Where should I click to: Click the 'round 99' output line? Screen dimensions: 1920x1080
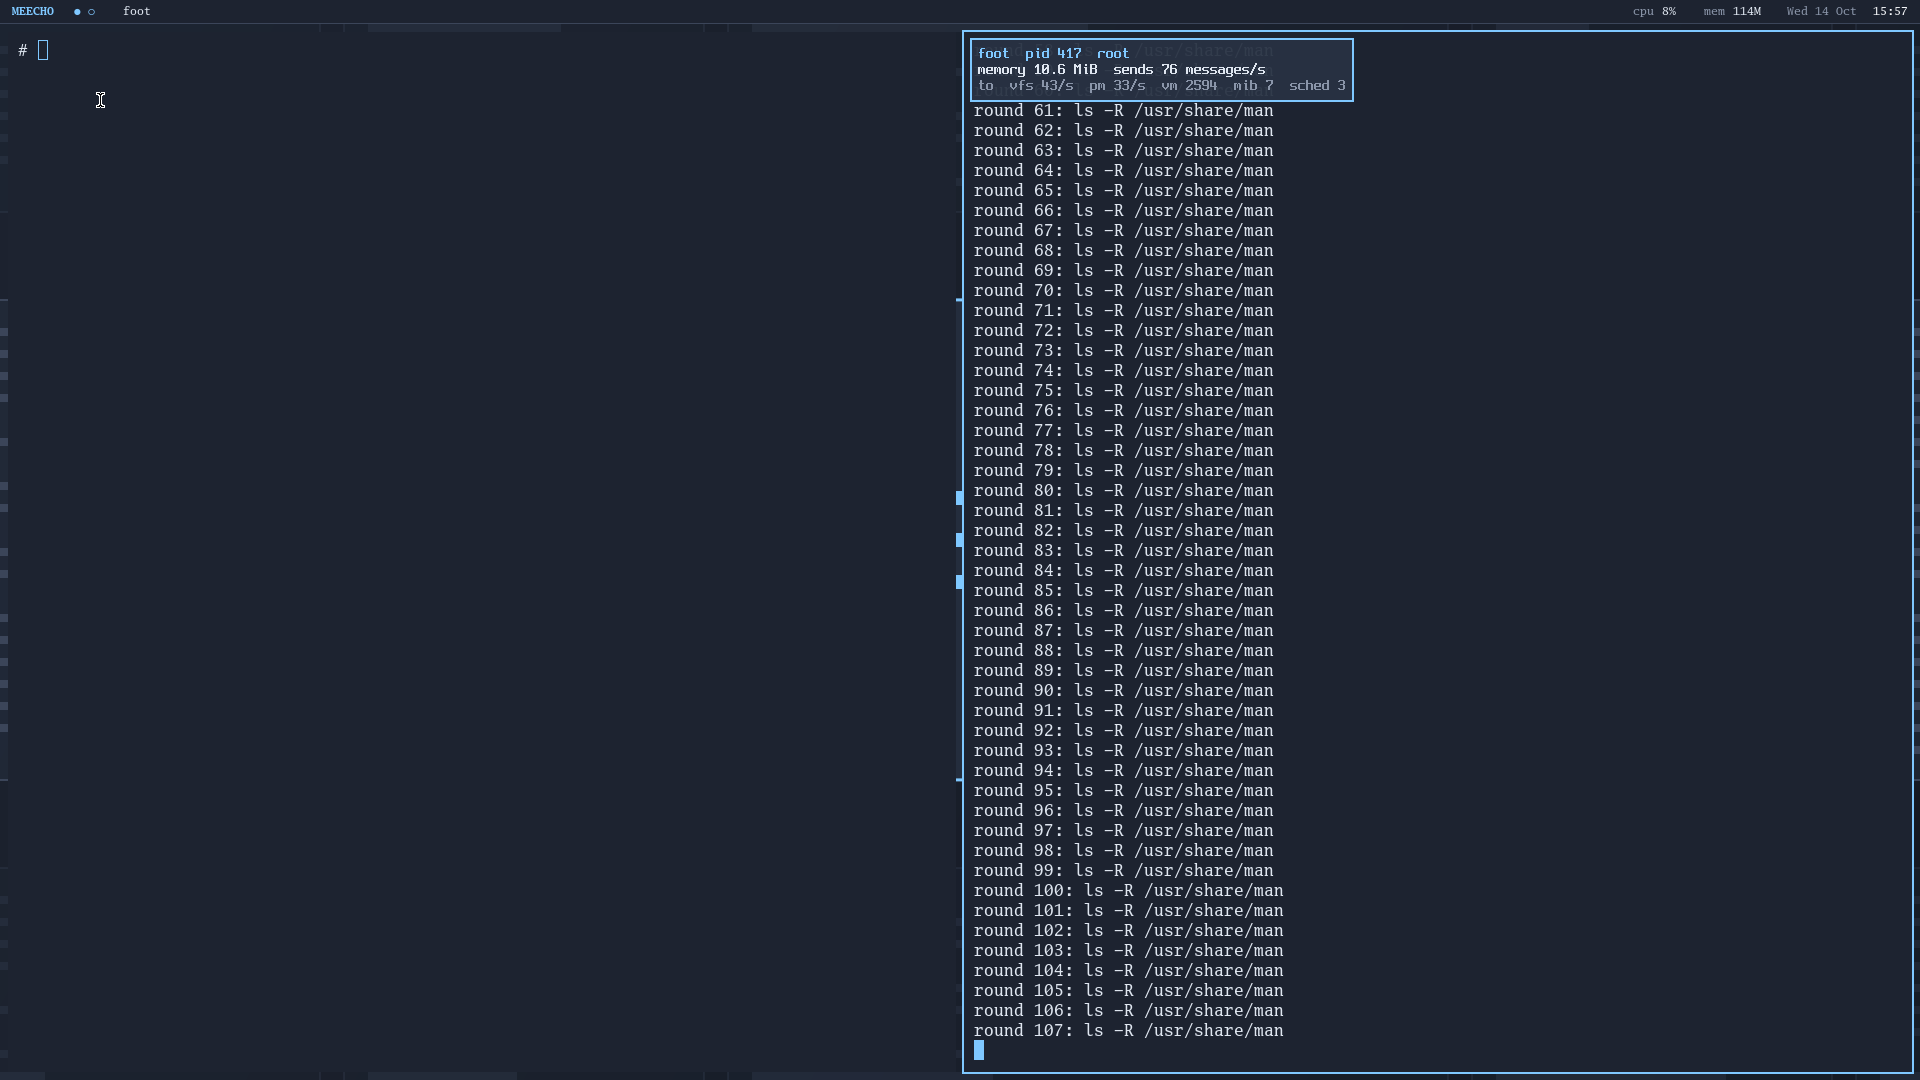[1123, 871]
